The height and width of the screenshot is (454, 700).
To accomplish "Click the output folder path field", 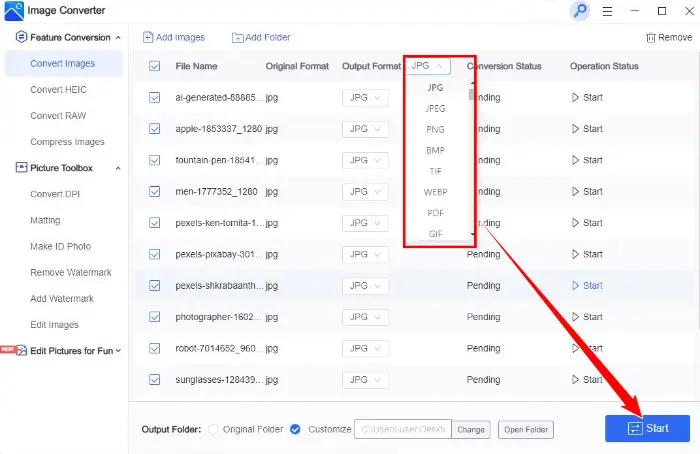I will [x=403, y=430].
